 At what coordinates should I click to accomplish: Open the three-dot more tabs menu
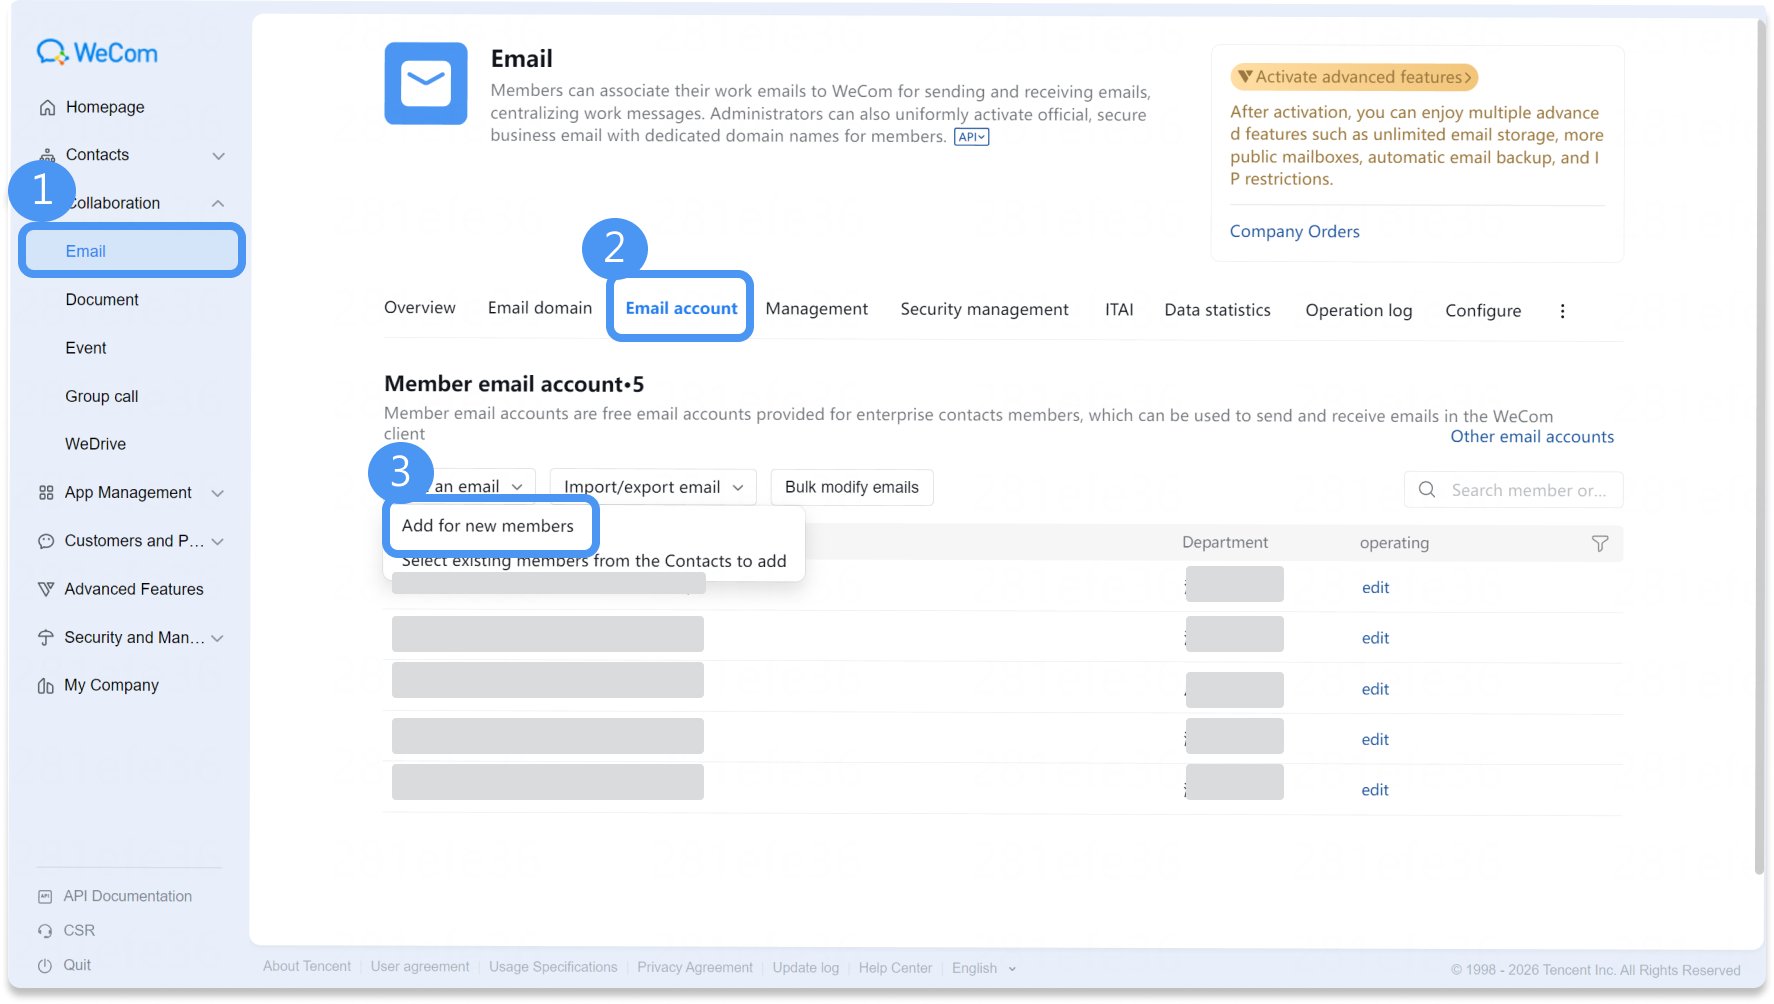pyautogui.click(x=1562, y=311)
